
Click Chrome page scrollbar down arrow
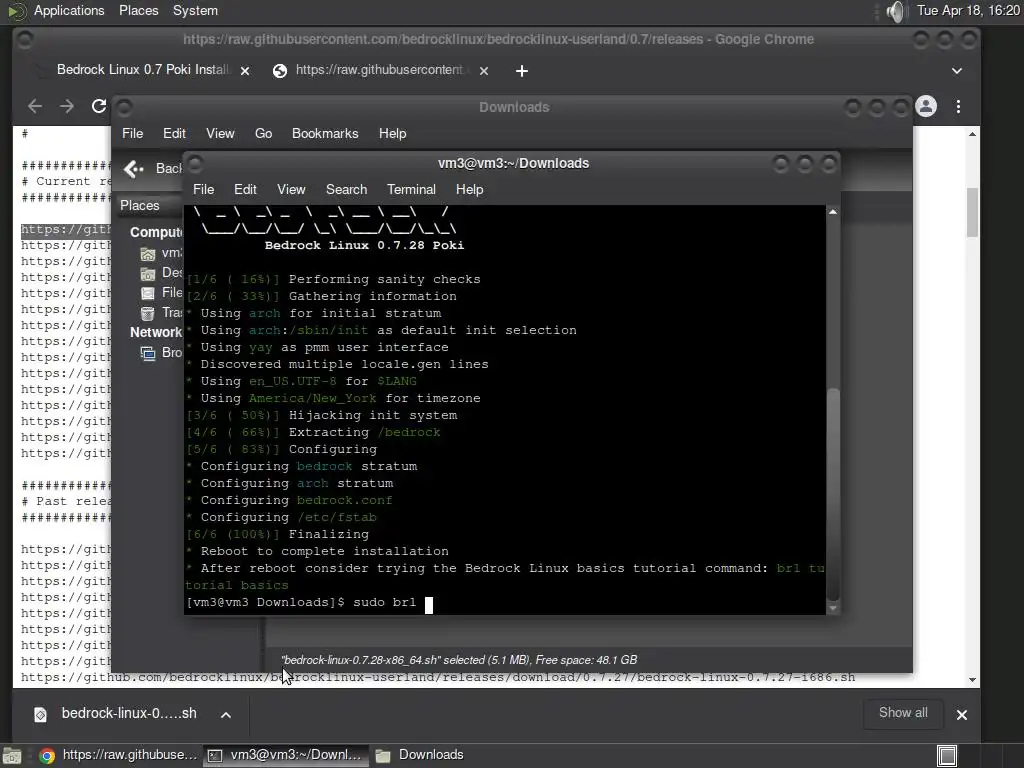click(x=972, y=680)
